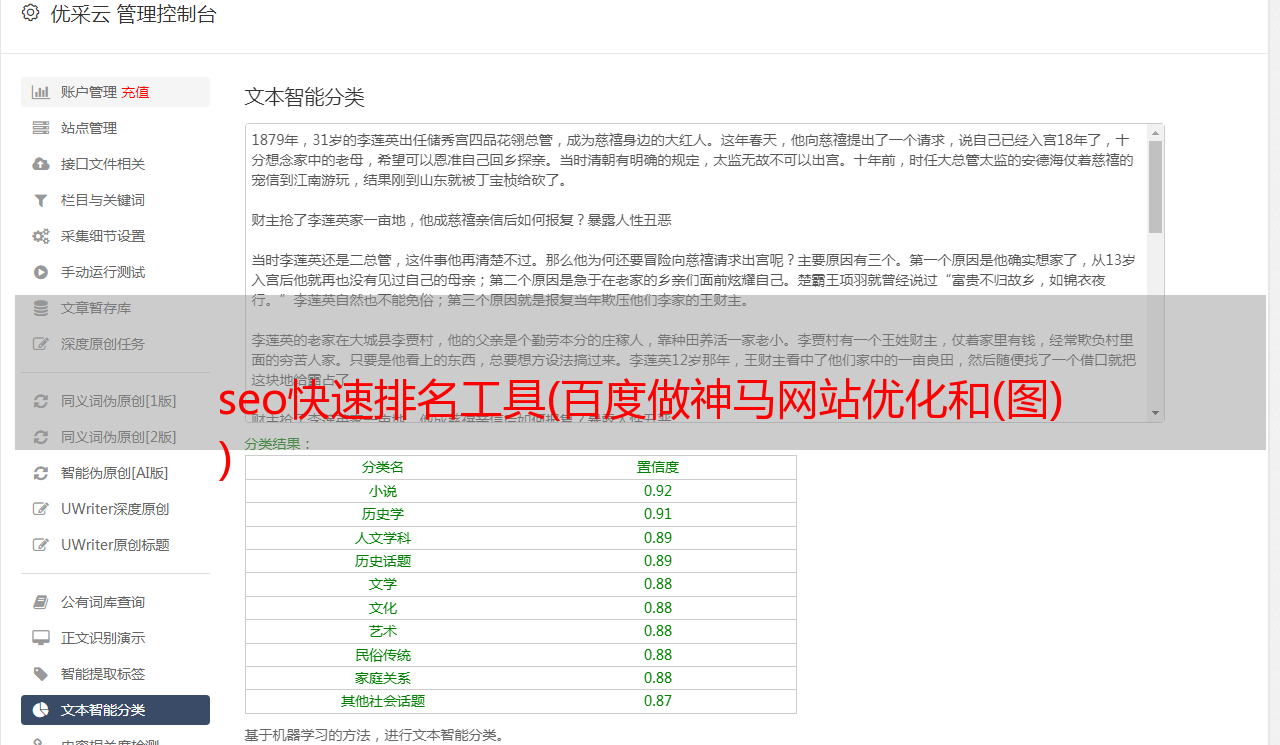Click the tag icon for 智能提取标签
This screenshot has width=1280, height=745.
(41, 674)
